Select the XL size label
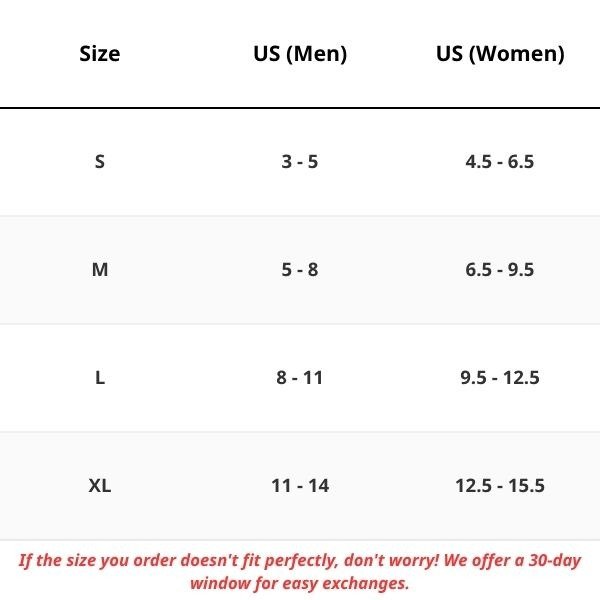The image size is (600, 600). point(99,486)
